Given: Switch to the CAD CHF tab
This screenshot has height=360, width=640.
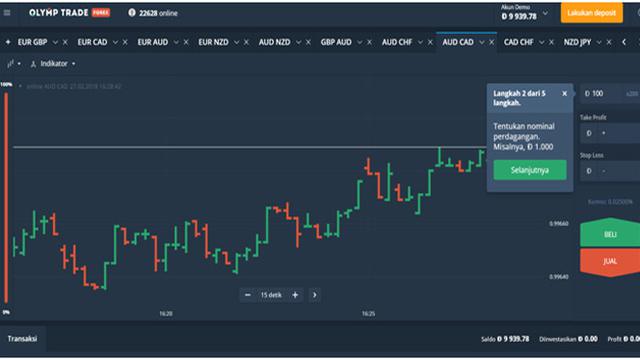Looking at the screenshot, I should pos(518,42).
